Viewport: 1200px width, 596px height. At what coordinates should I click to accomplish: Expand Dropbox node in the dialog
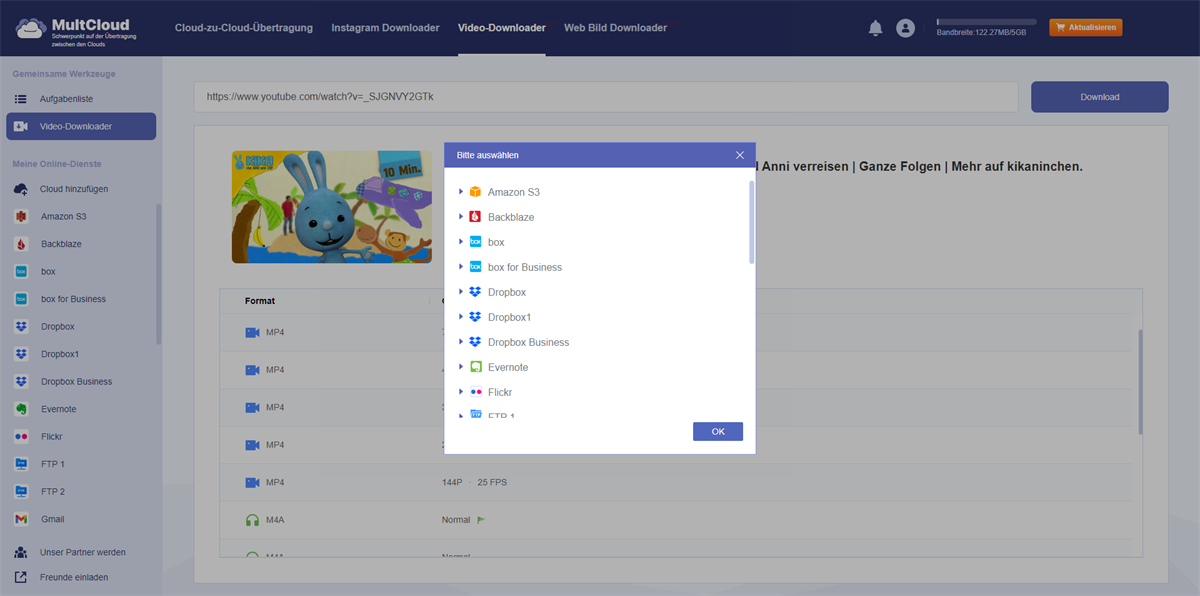[x=461, y=292]
